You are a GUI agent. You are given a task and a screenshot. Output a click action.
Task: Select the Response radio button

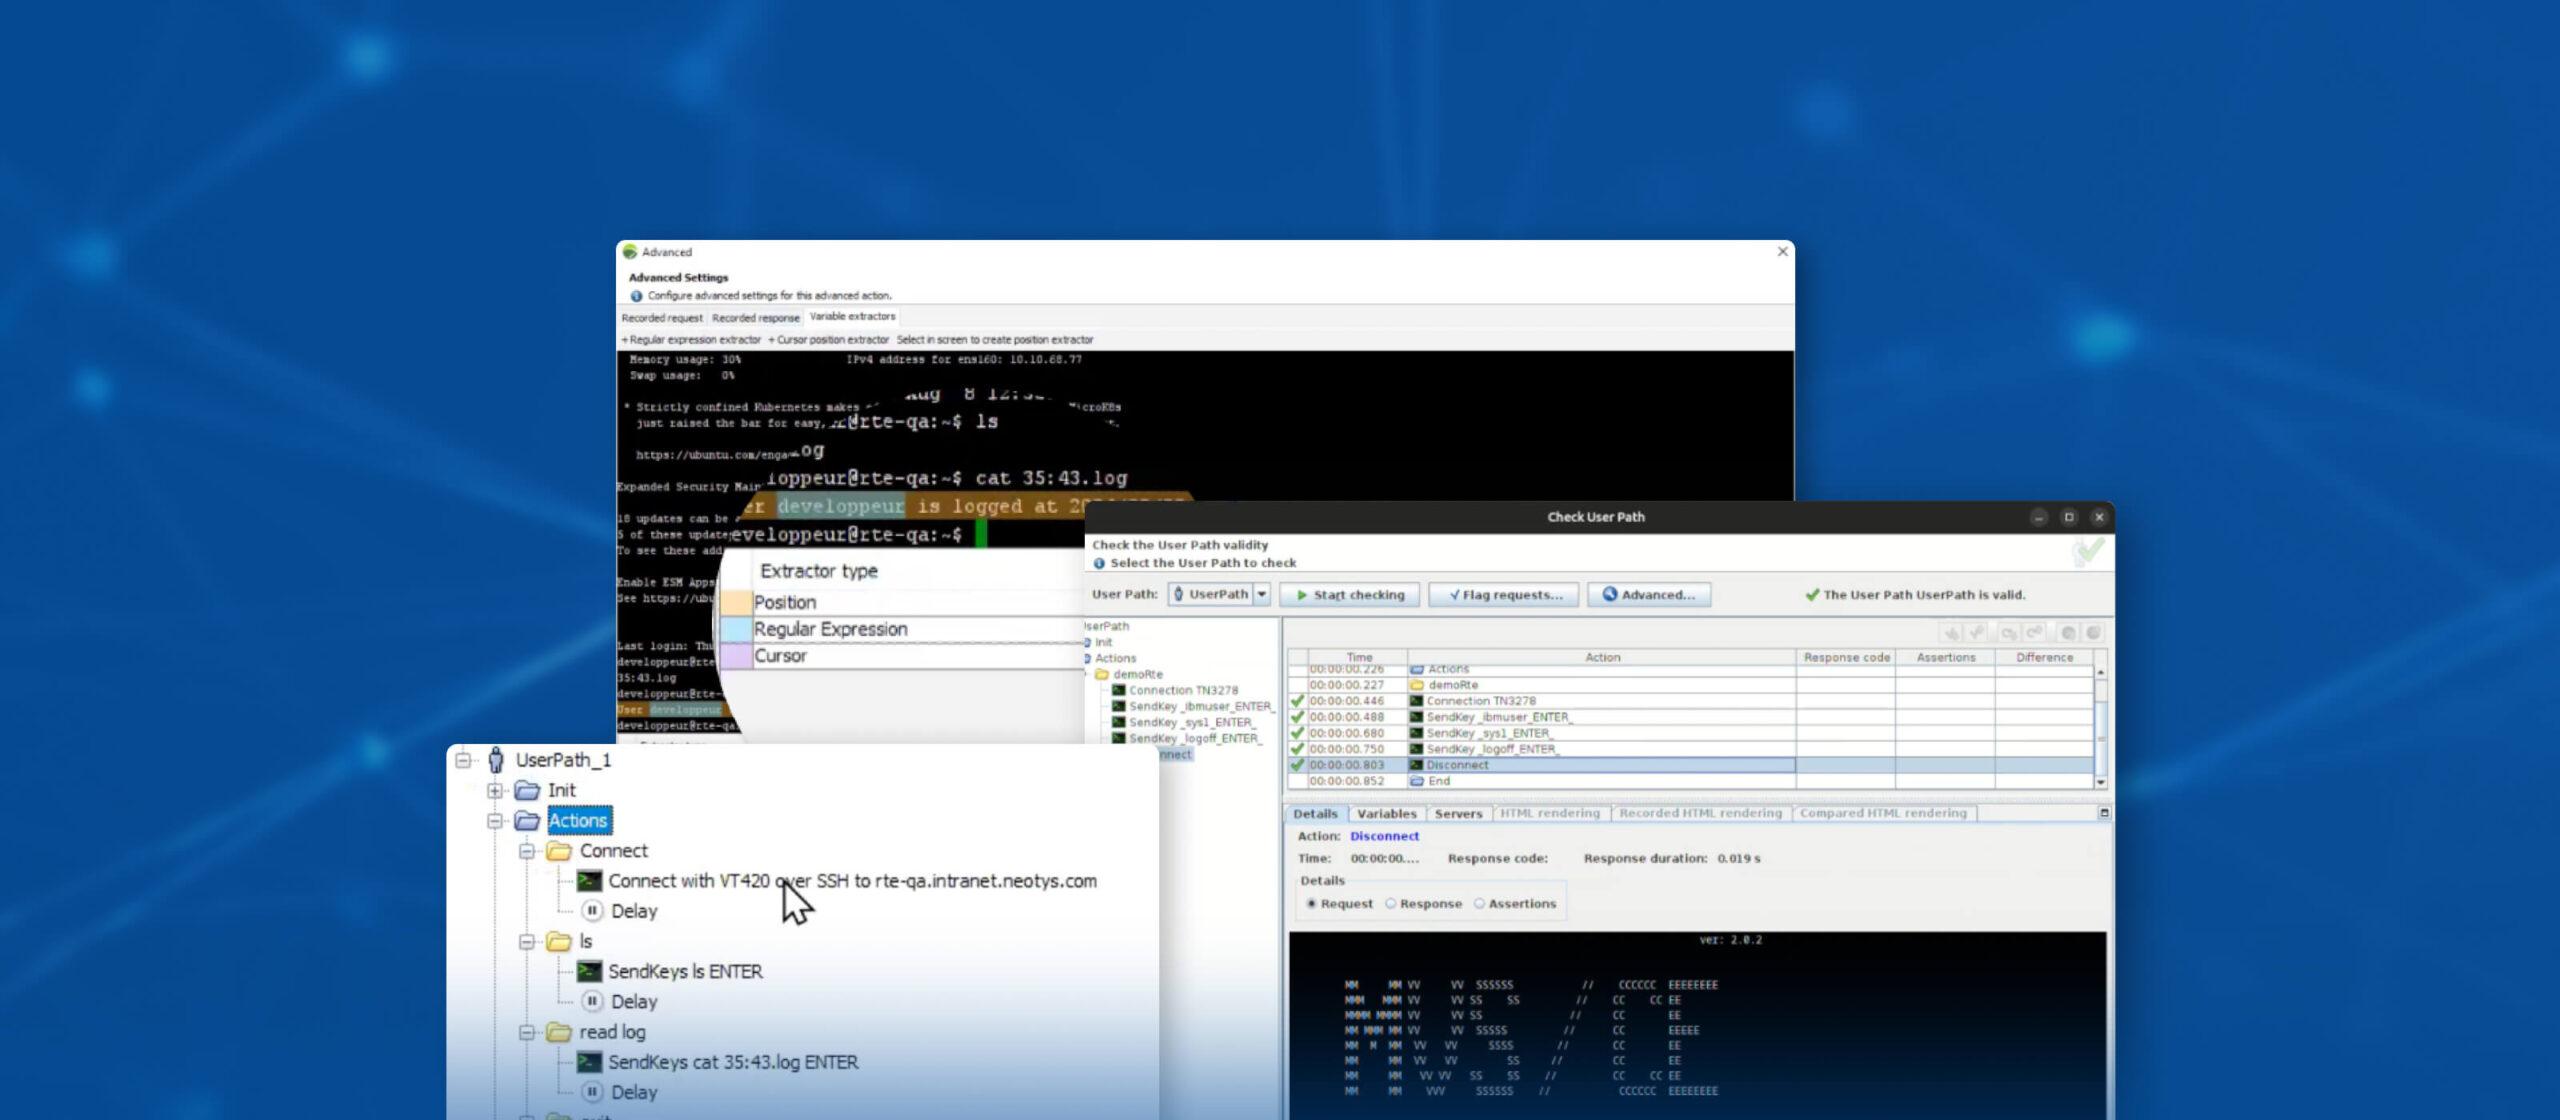(1390, 904)
